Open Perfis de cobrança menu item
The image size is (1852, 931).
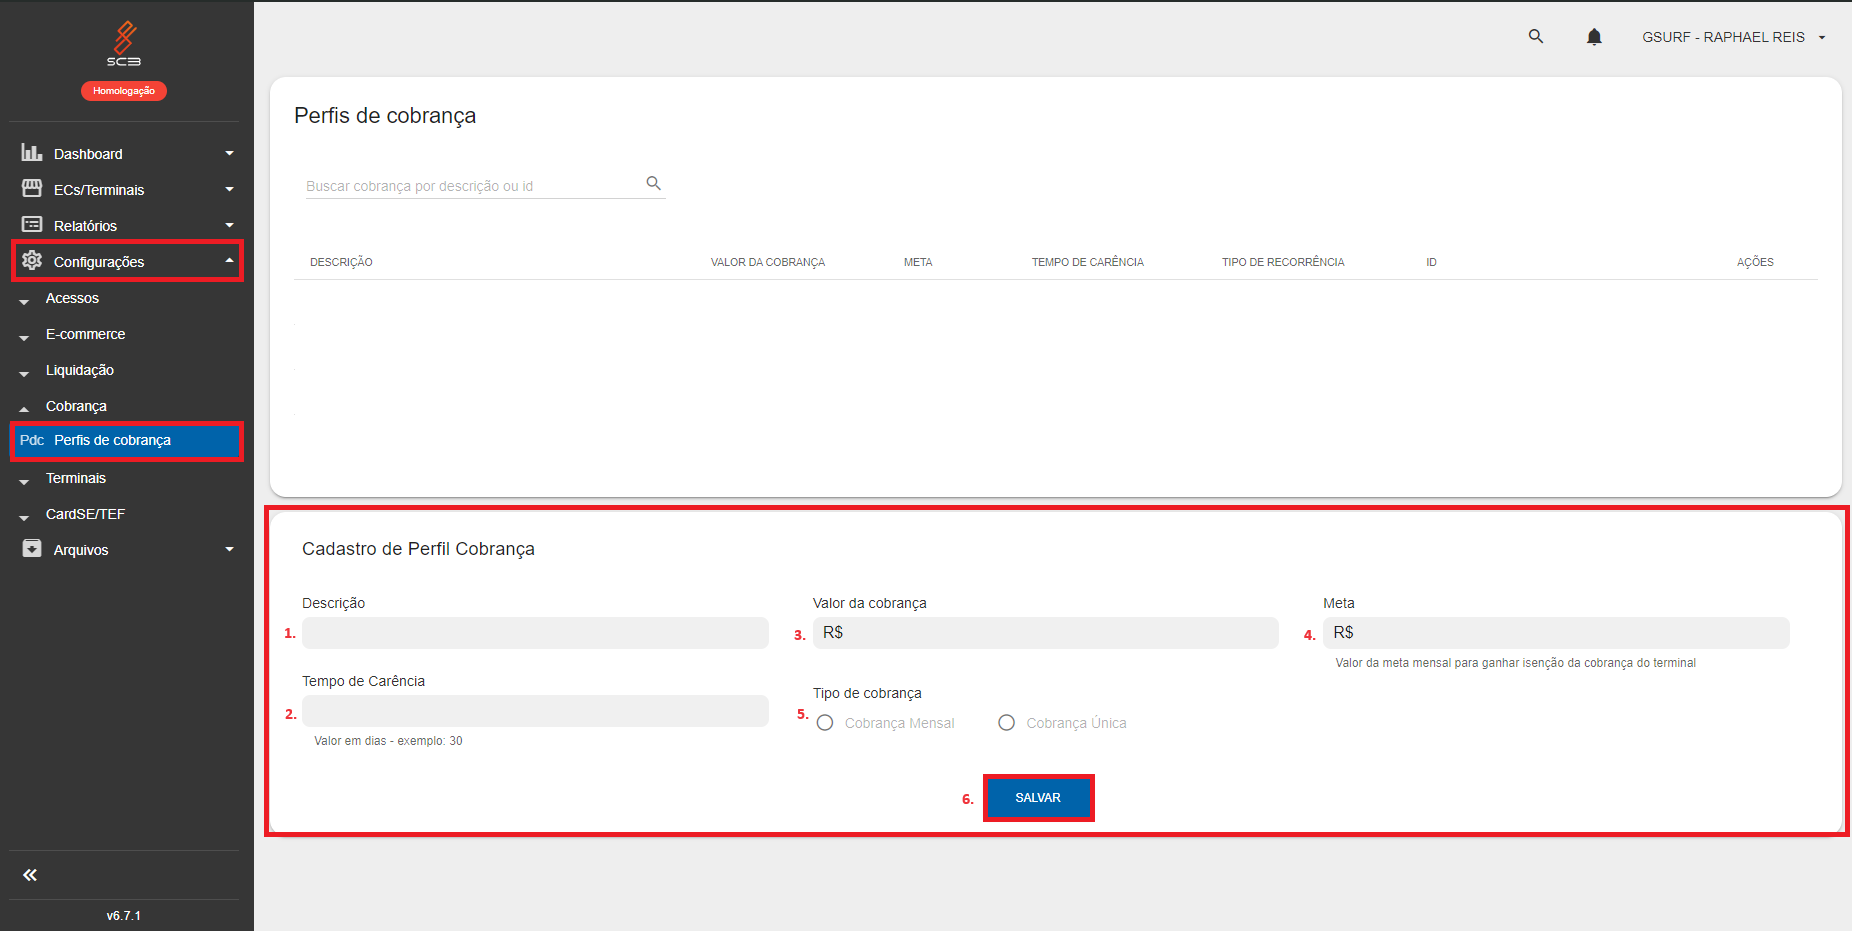point(112,441)
